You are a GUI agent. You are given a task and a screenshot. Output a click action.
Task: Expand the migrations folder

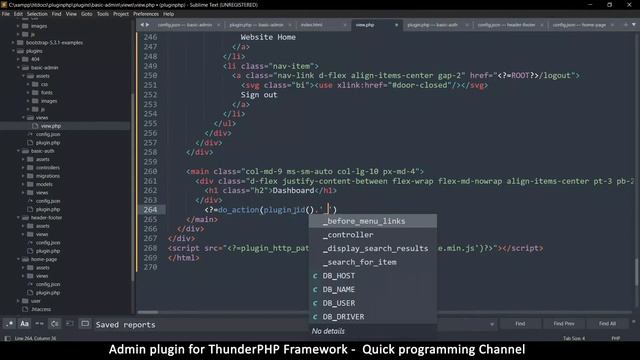(23, 176)
